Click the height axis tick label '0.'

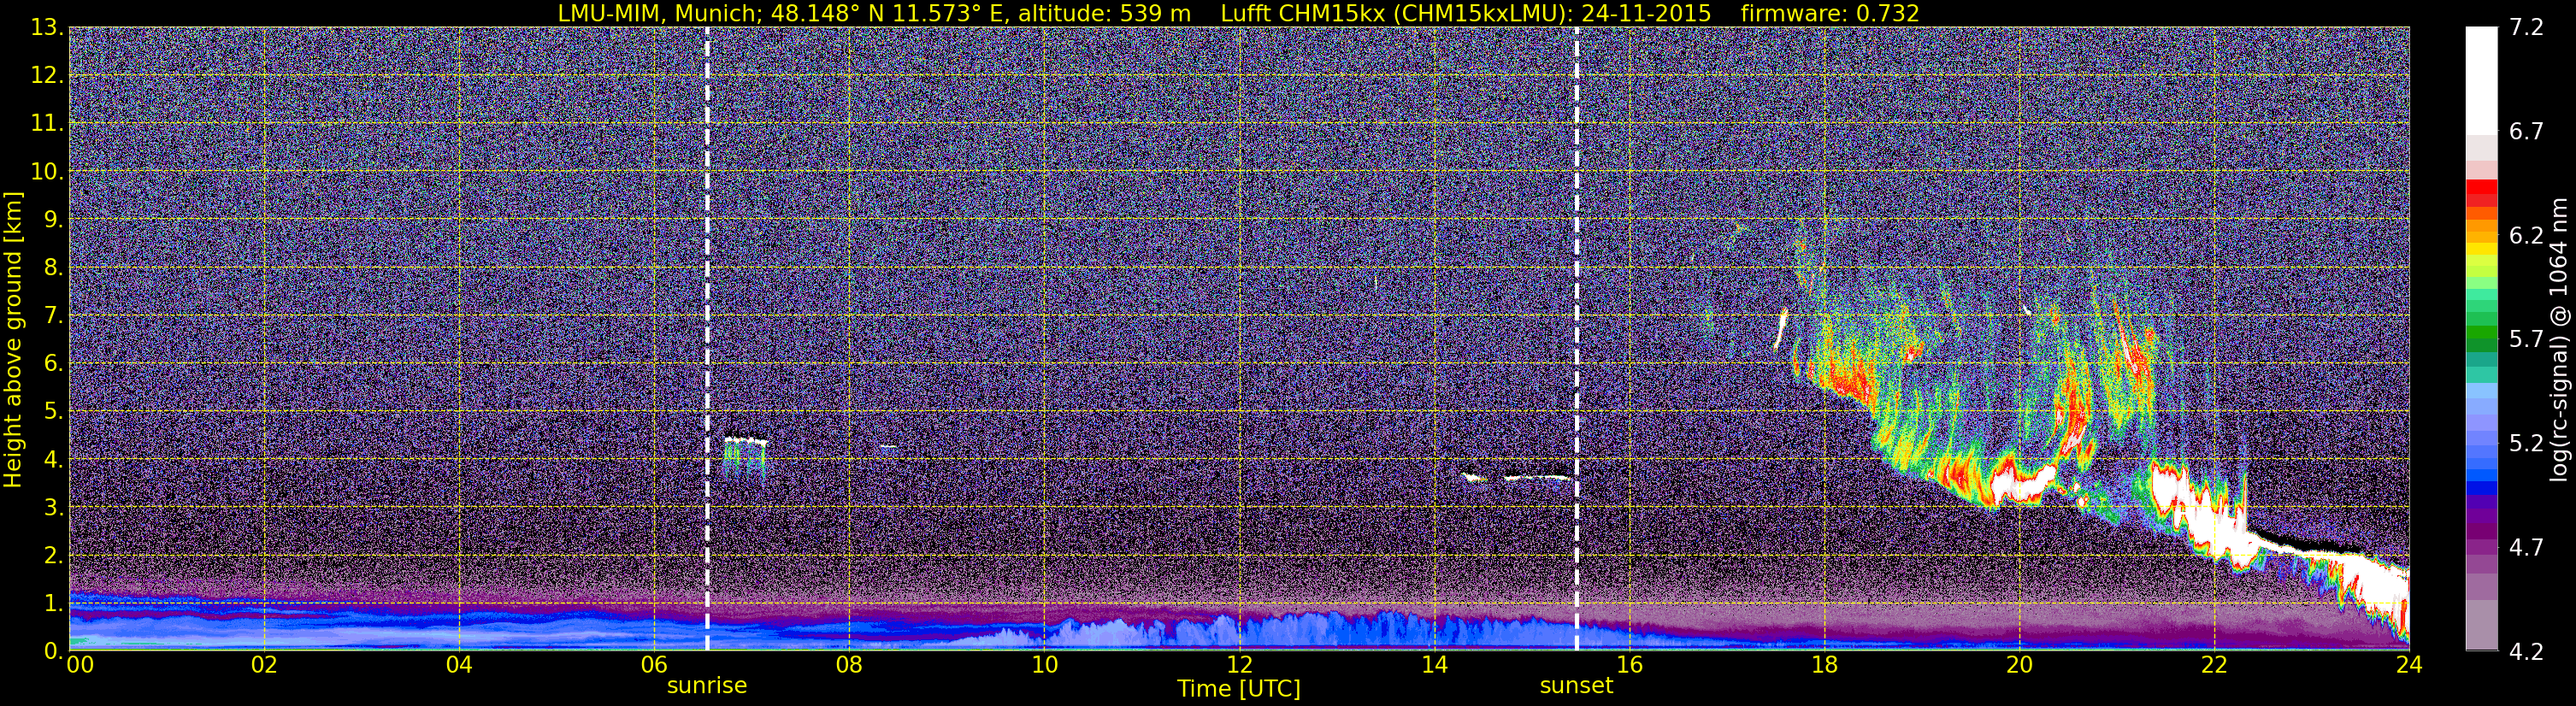(x=53, y=650)
